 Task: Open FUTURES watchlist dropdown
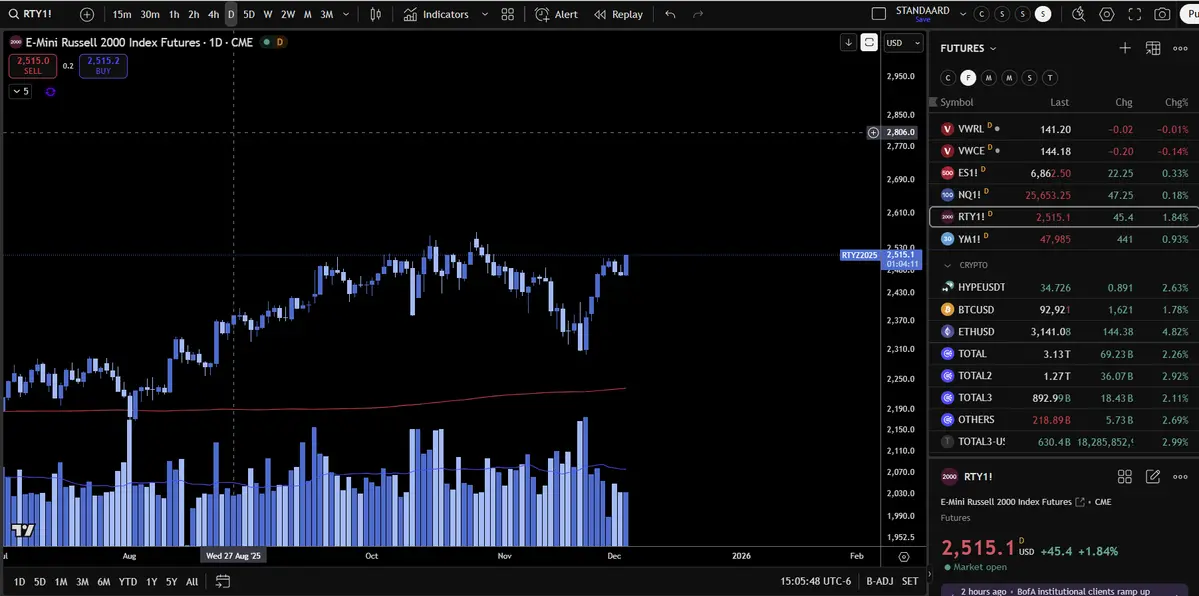click(968, 48)
